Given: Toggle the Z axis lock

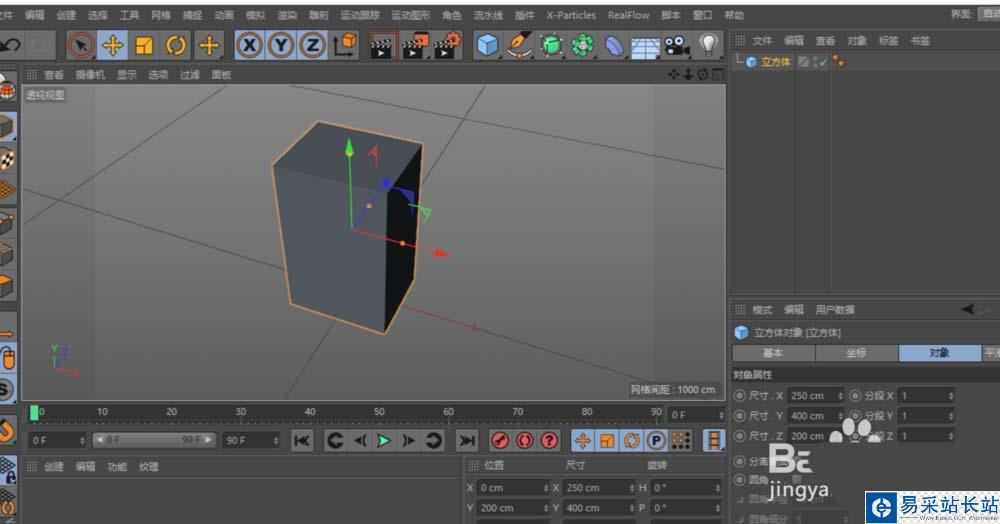Looking at the screenshot, I should (313, 45).
